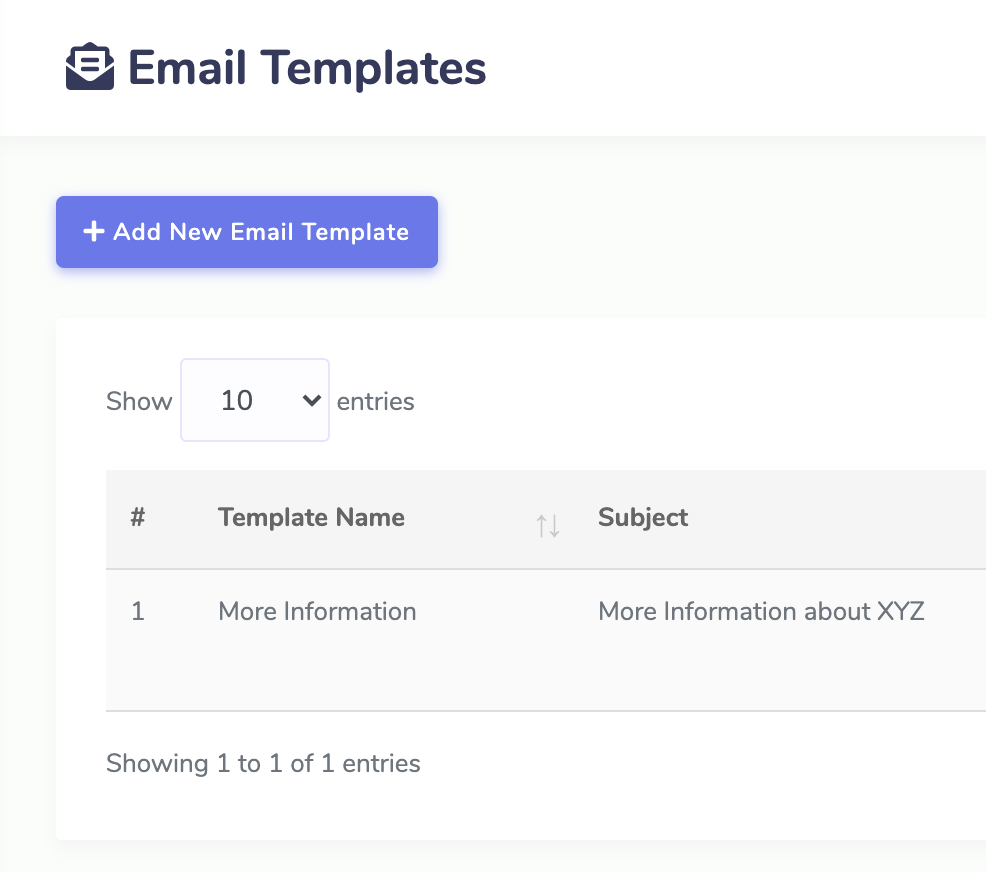Image resolution: width=986 pixels, height=872 pixels.
Task: Select 10 in the Show entries selector
Action: point(254,400)
